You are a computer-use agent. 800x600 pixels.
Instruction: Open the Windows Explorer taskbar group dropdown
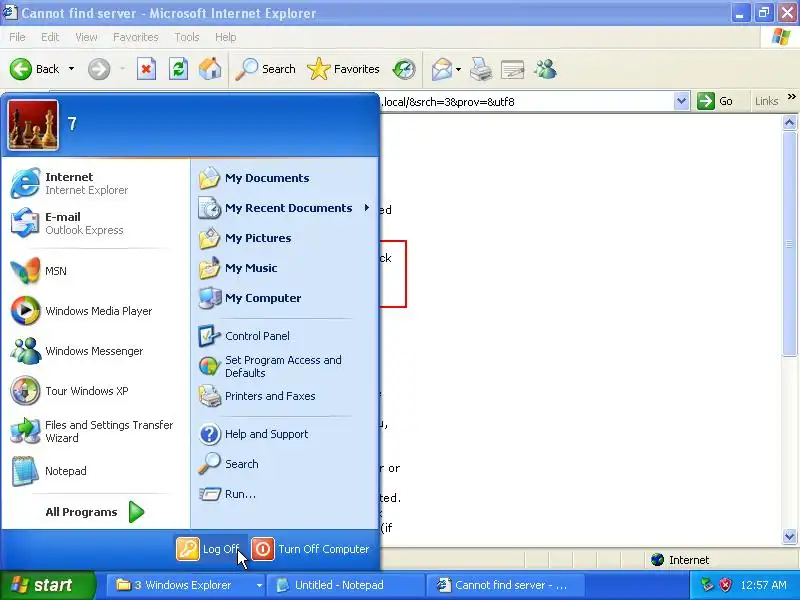[x=259, y=585]
